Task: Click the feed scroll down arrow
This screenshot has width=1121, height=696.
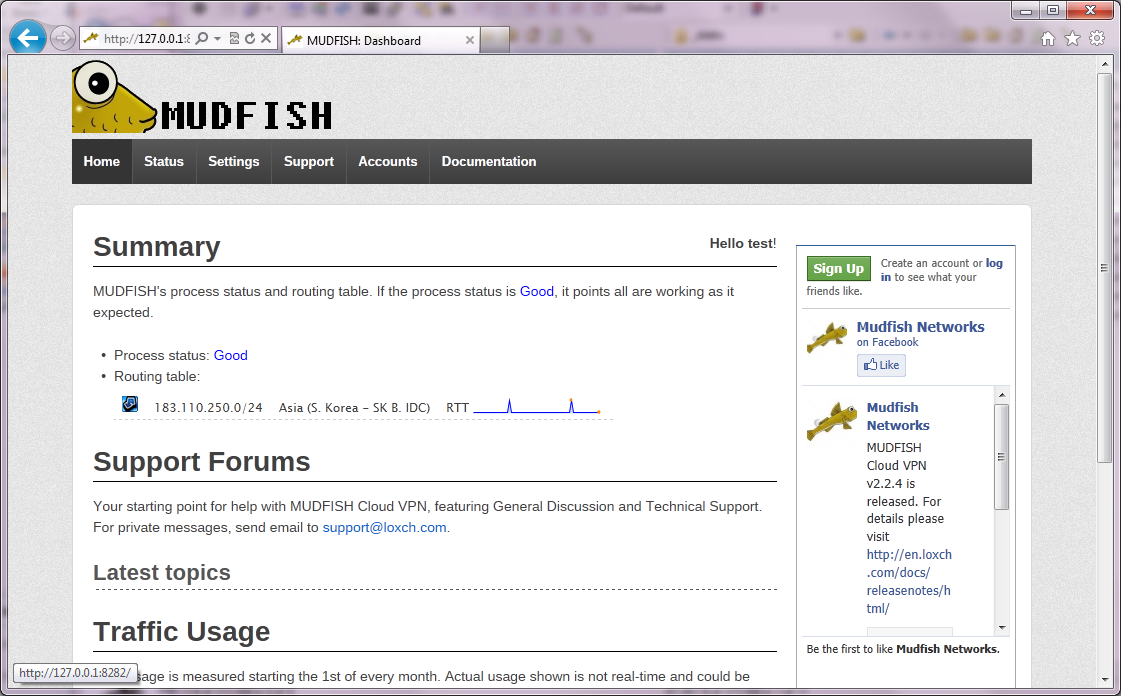Action: click(1002, 627)
